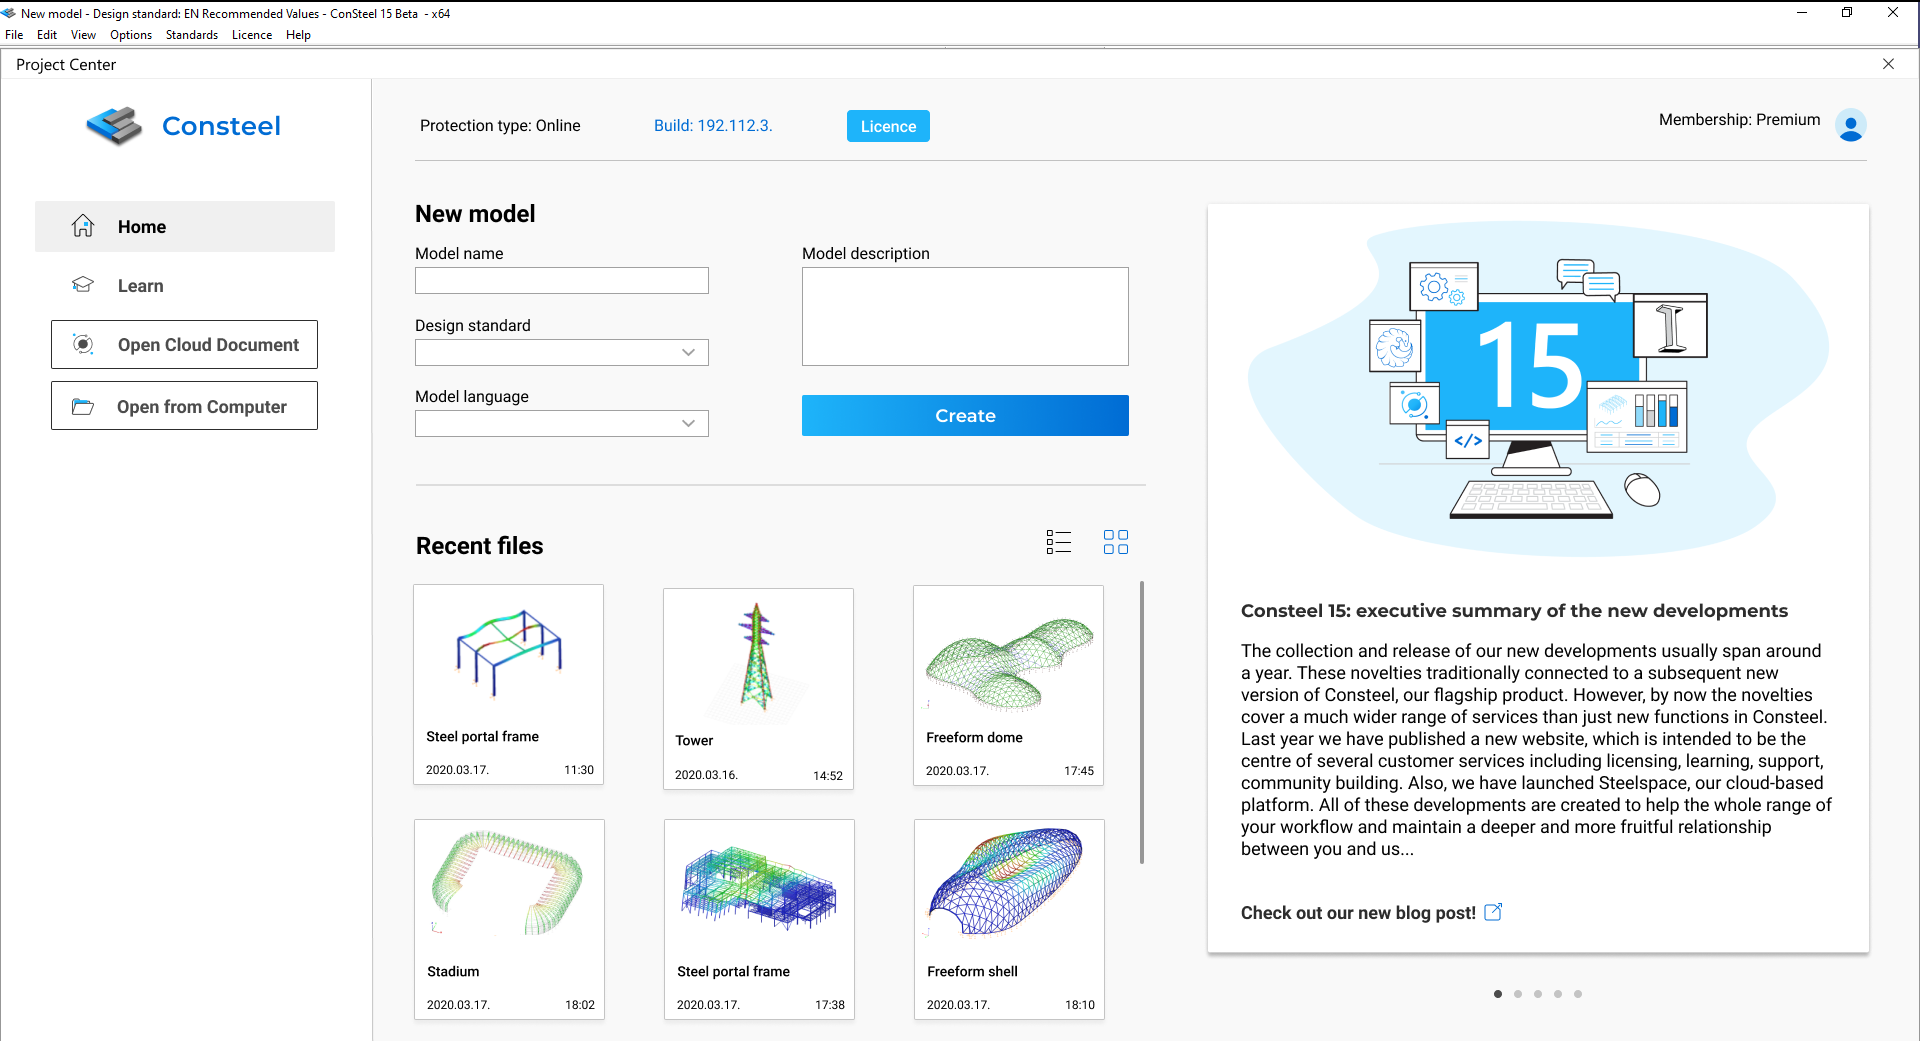This screenshot has height=1041, width=1920.
Task: Select the fourth carousel dot
Action: (x=1558, y=994)
